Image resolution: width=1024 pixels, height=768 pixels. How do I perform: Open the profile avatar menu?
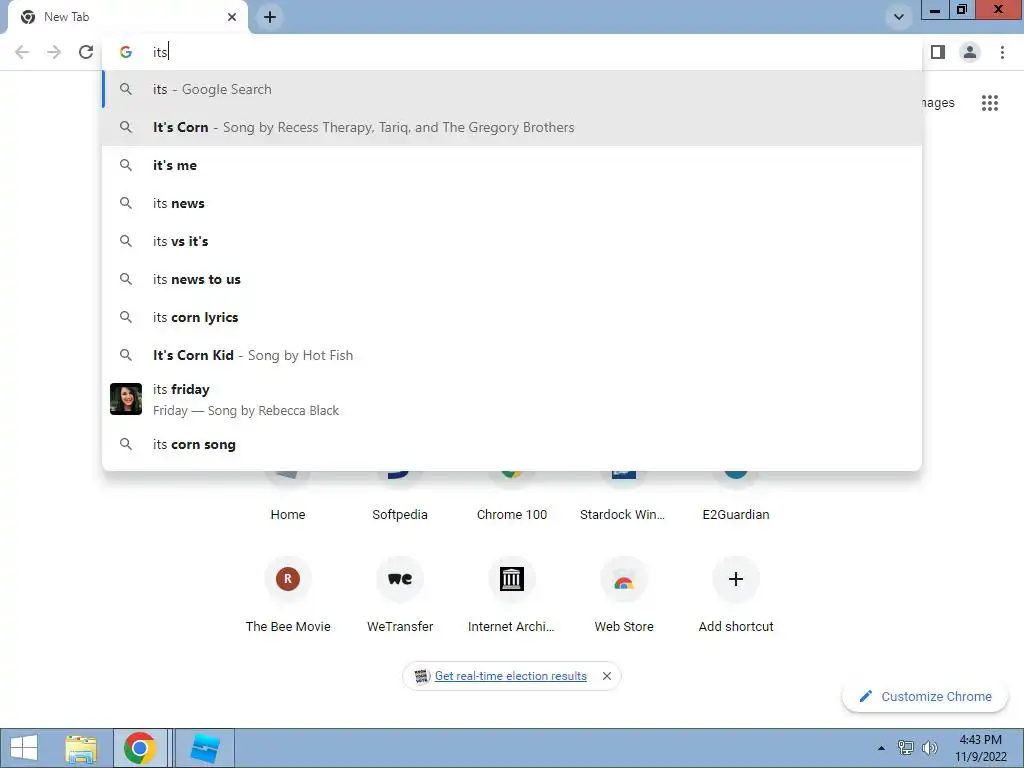970,52
